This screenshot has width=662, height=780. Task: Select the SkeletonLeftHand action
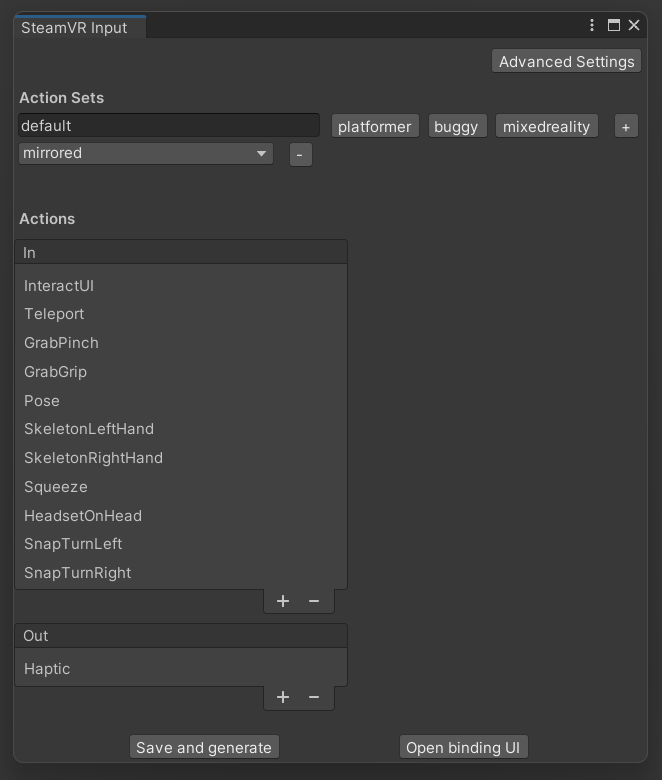click(181, 429)
